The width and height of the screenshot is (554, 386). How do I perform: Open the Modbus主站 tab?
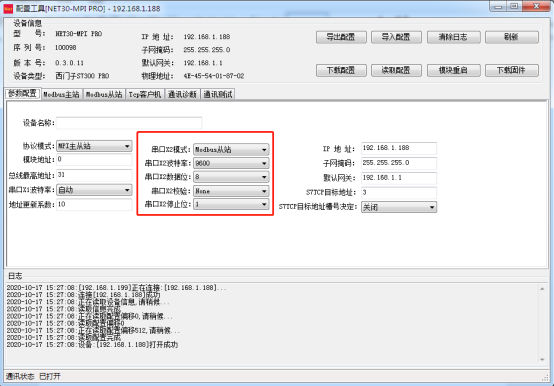(x=61, y=94)
